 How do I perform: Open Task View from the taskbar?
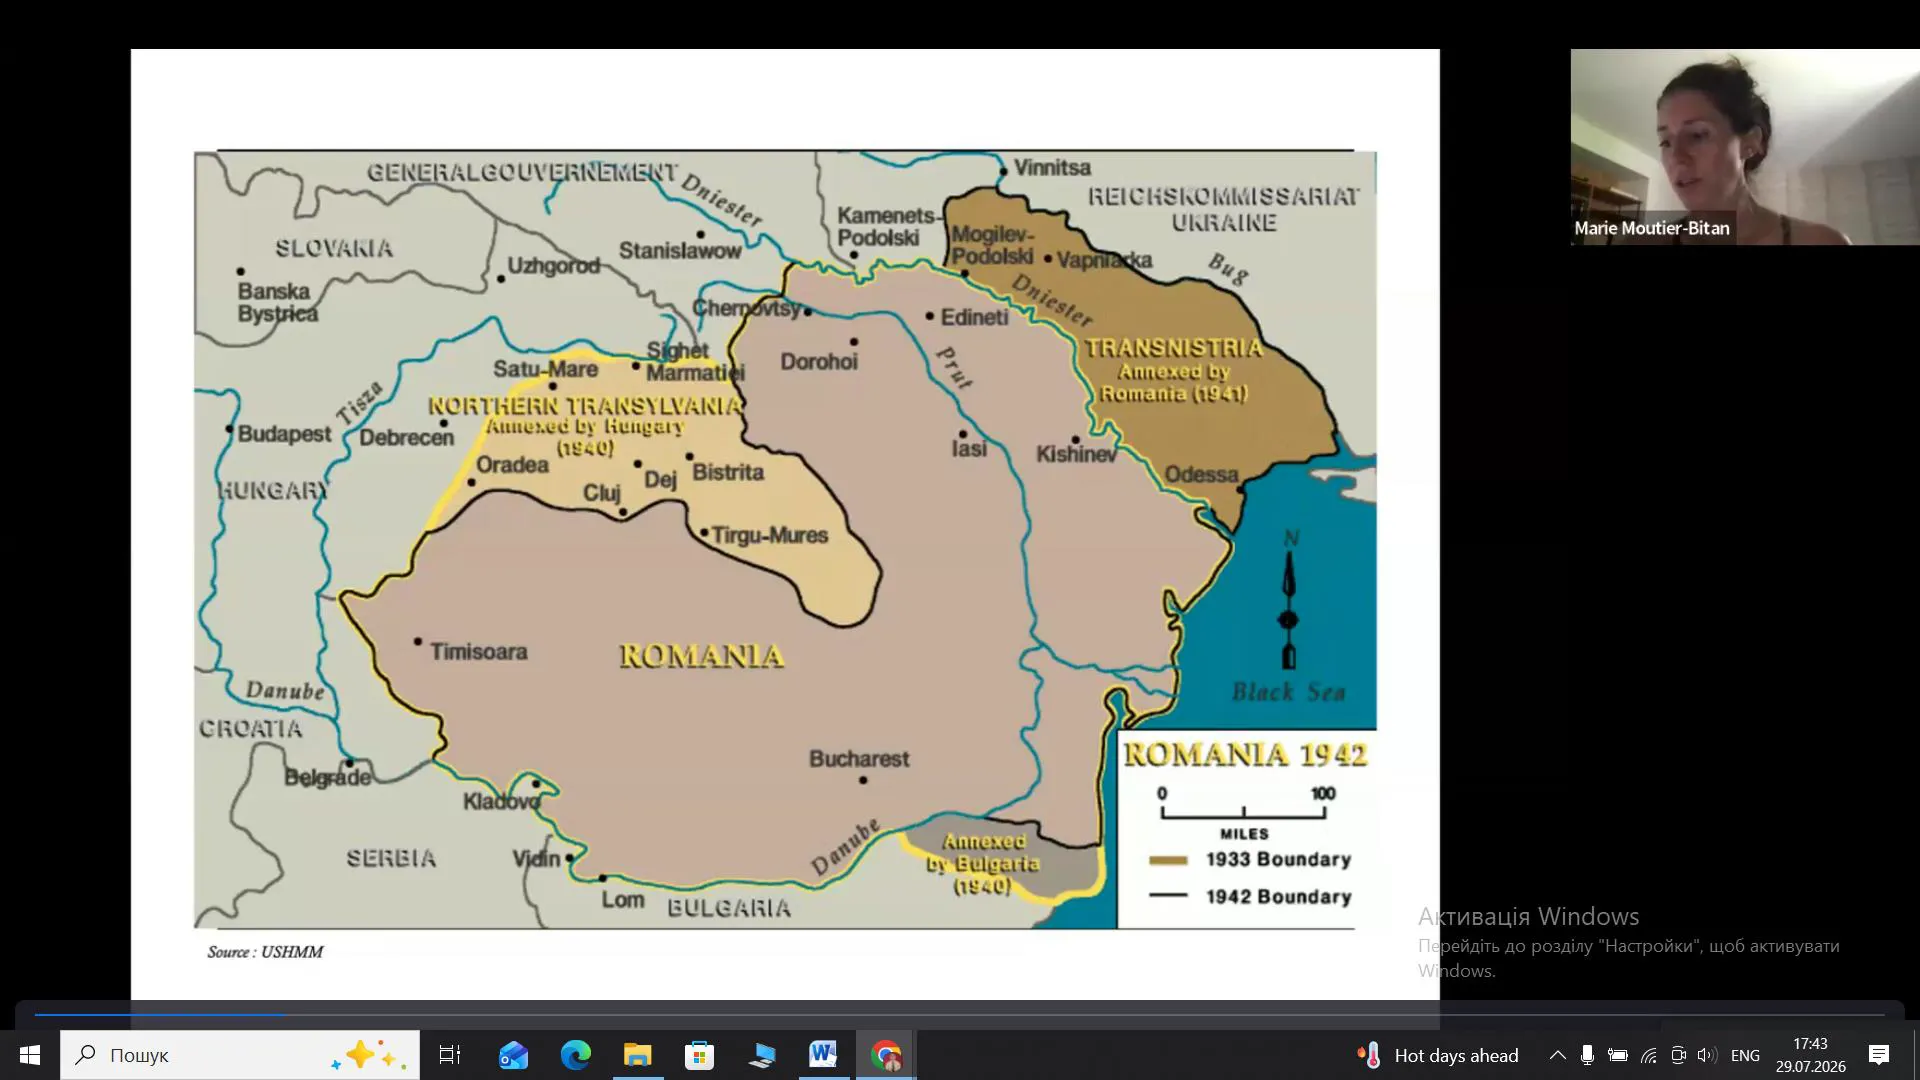450,1055
